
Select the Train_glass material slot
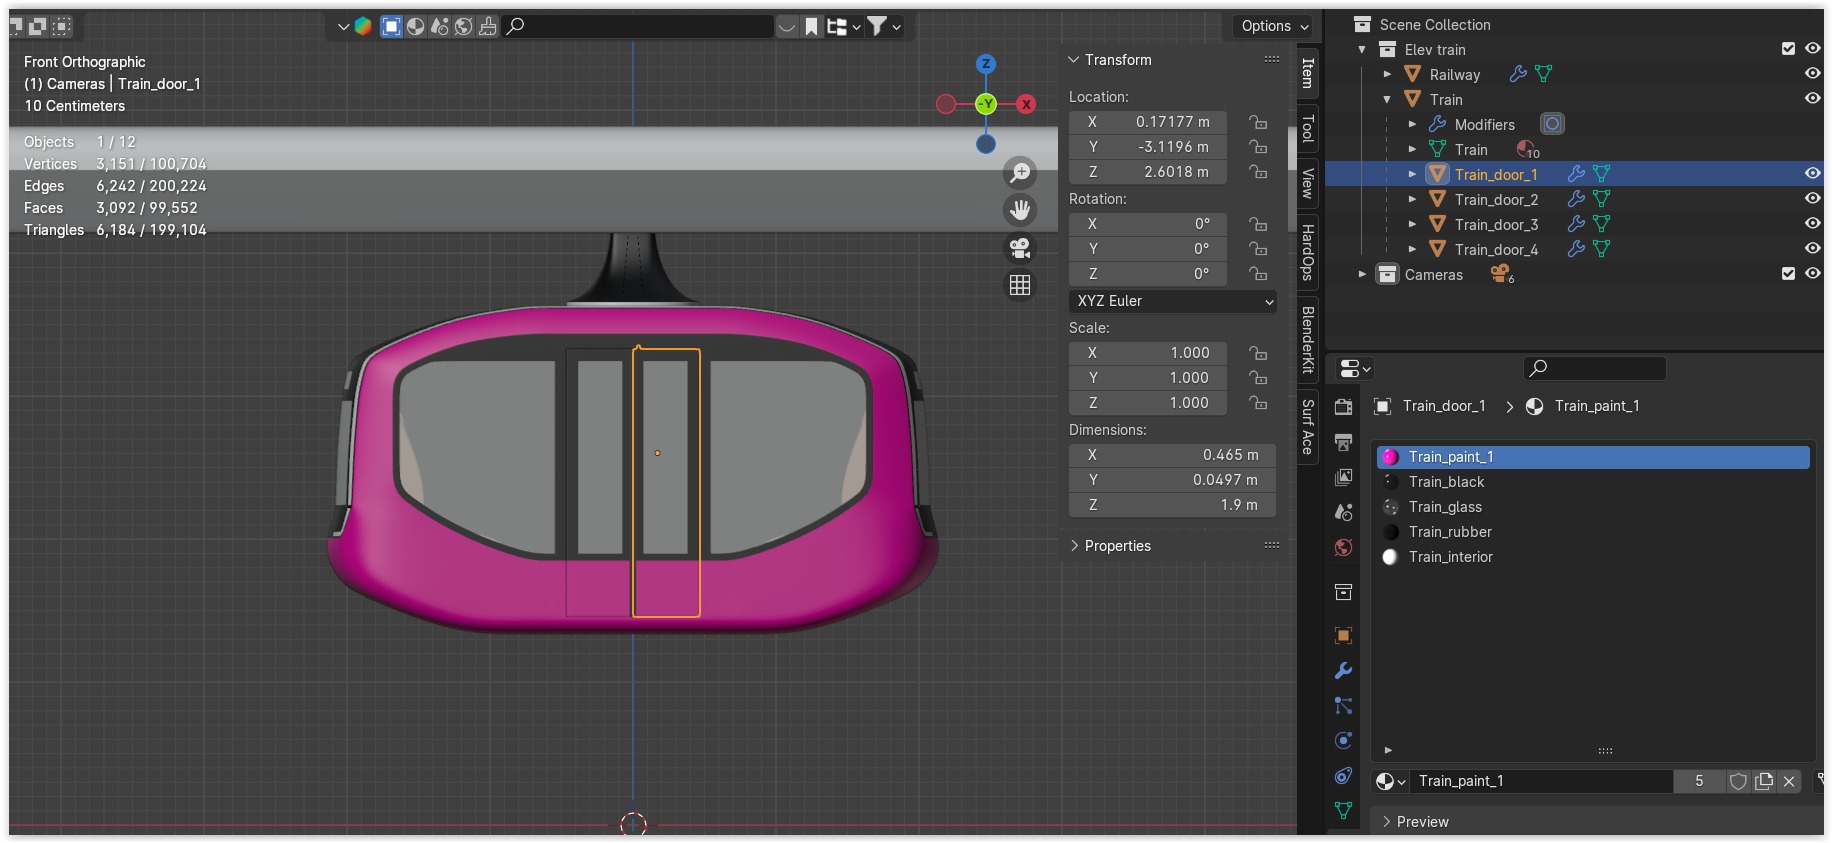[1593, 507]
